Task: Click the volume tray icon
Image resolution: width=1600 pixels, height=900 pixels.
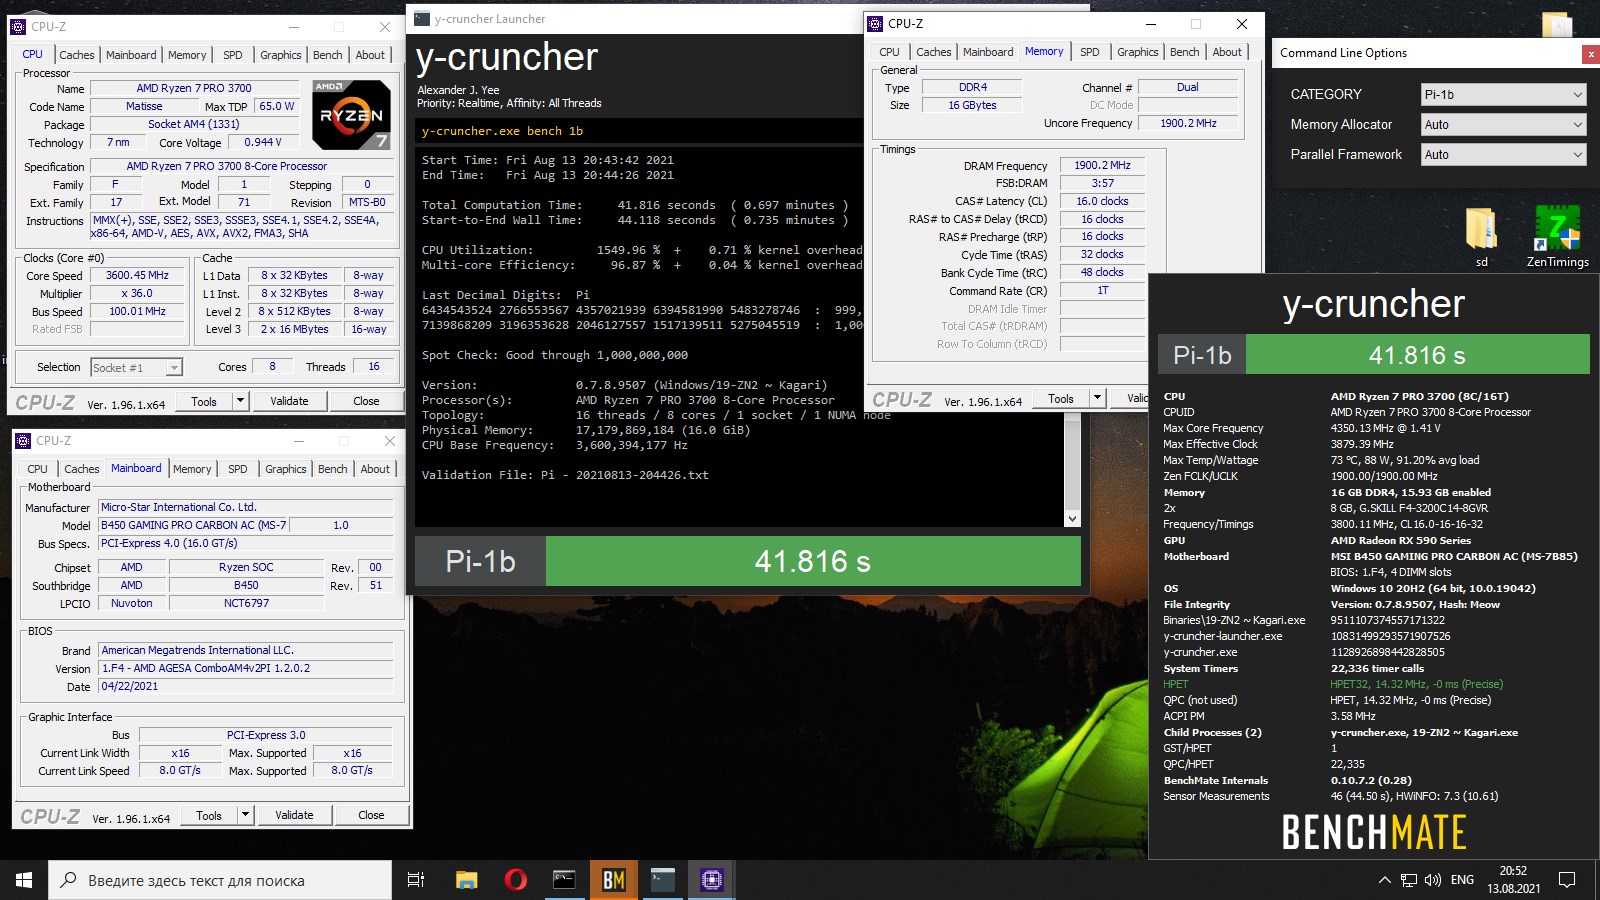Action: pyautogui.click(x=1433, y=880)
